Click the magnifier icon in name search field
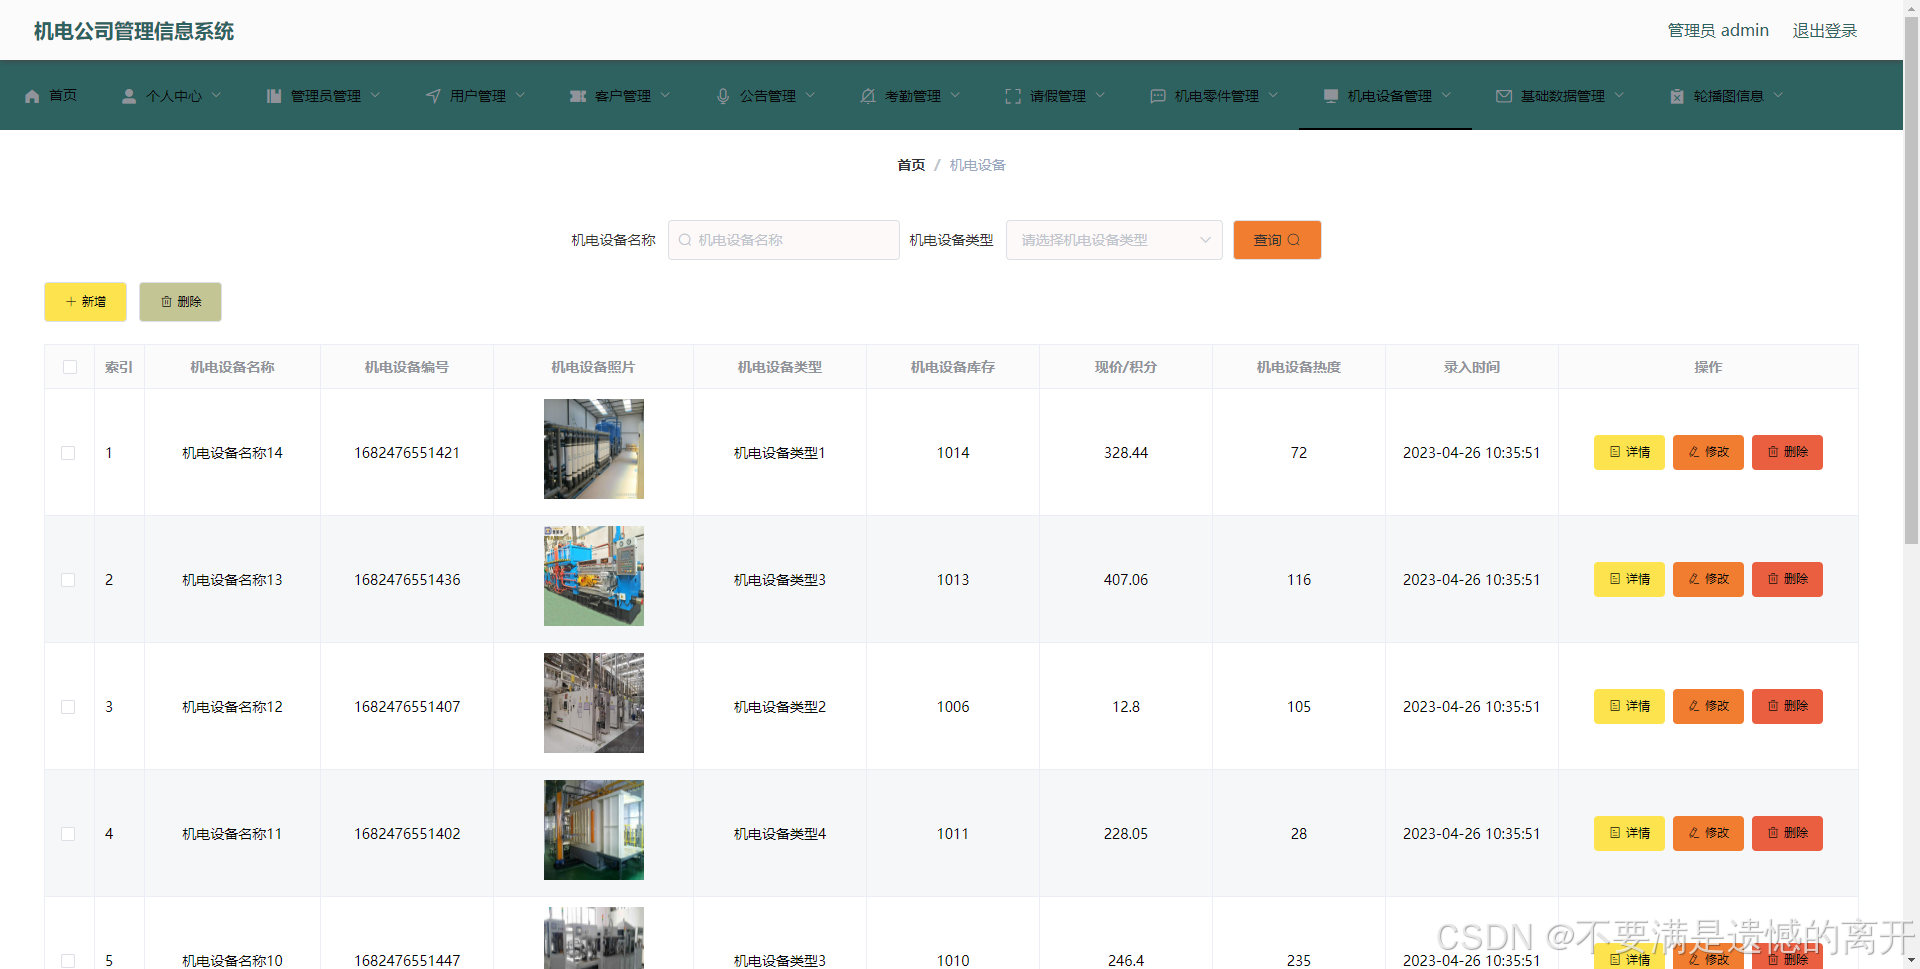The width and height of the screenshot is (1920, 969). coord(685,240)
